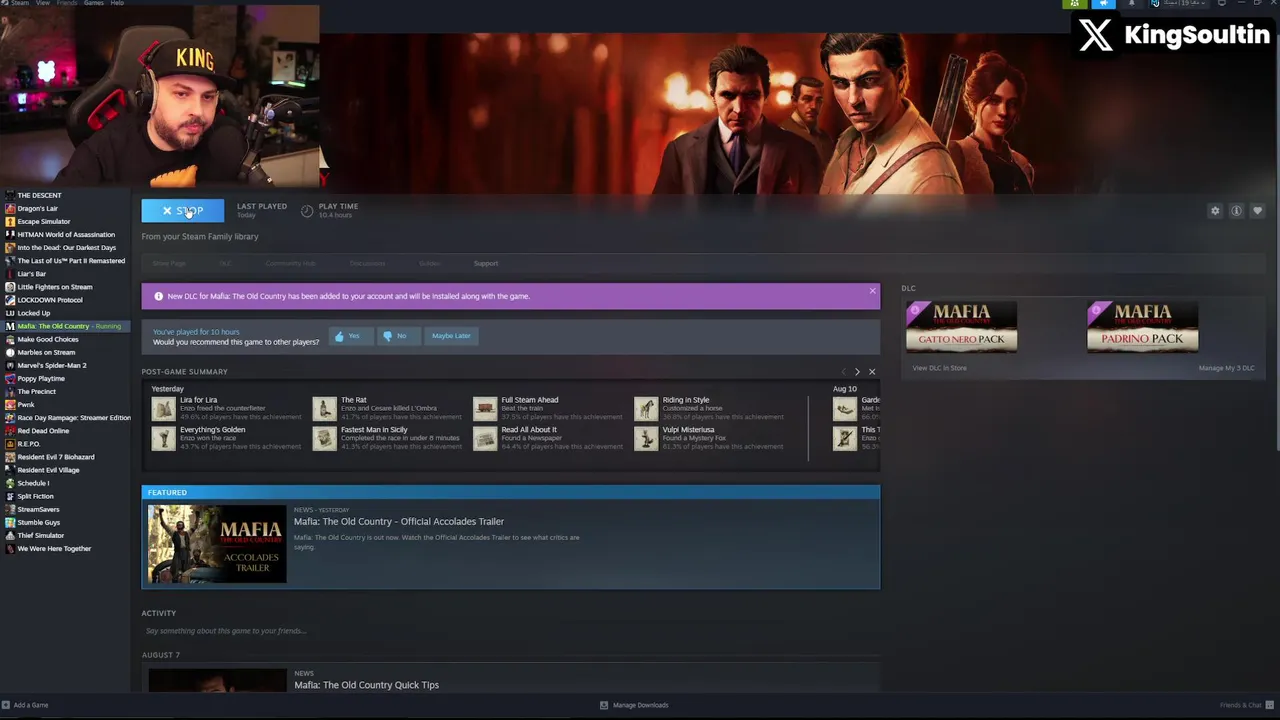Screen dimensions: 1280x720
Task: Select Into the Dead: Our Darkest Days
Action: (65, 247)
